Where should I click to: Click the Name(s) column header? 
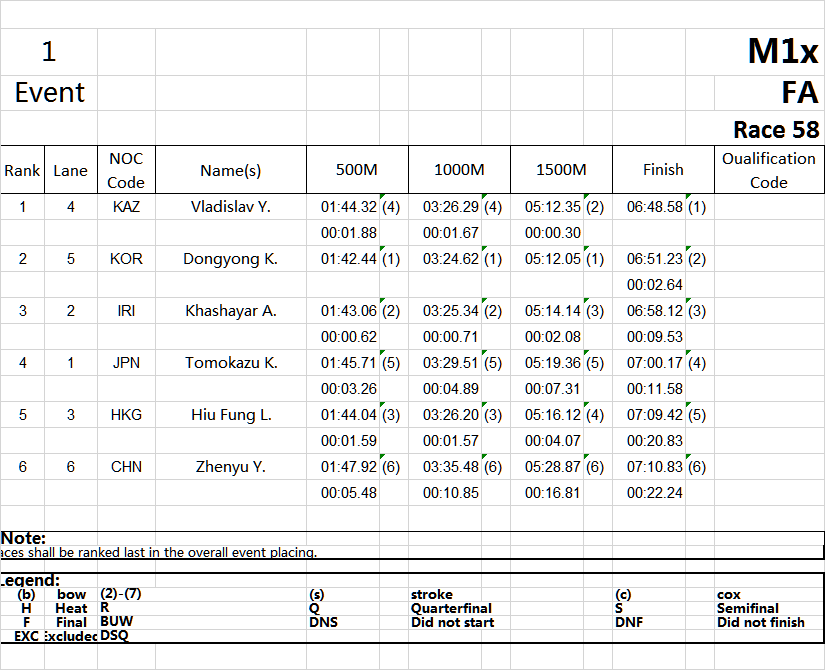[230, 170]
